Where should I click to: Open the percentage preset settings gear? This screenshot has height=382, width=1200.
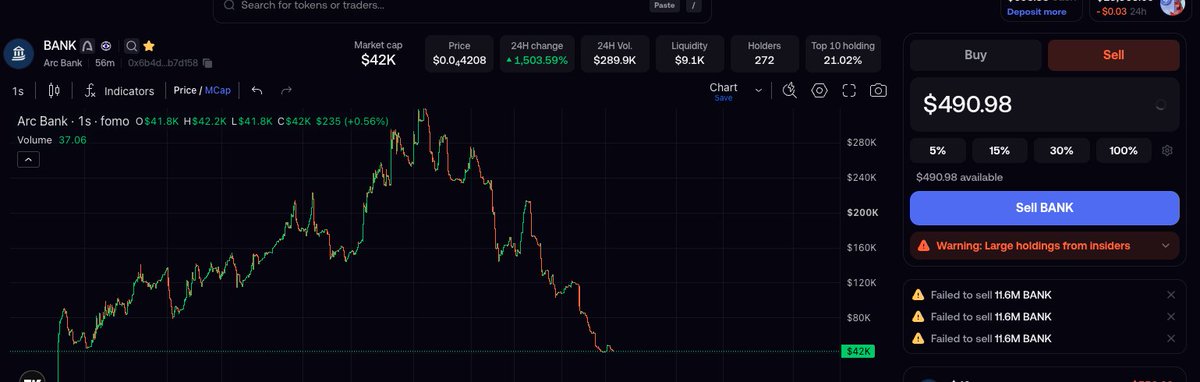1168,151
